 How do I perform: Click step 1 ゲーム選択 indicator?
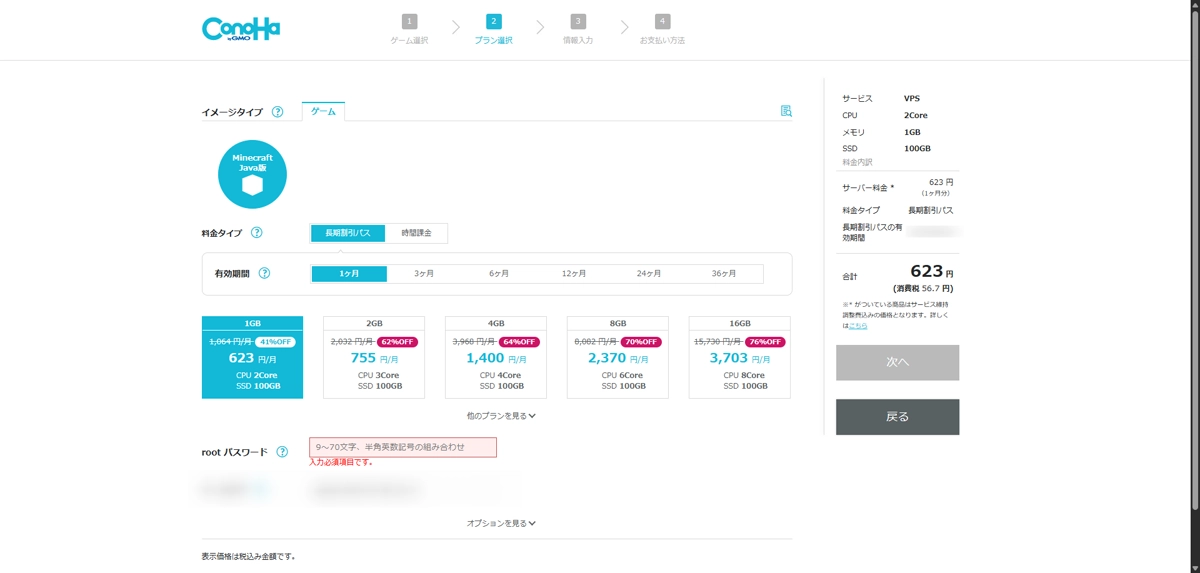(409, 29)
